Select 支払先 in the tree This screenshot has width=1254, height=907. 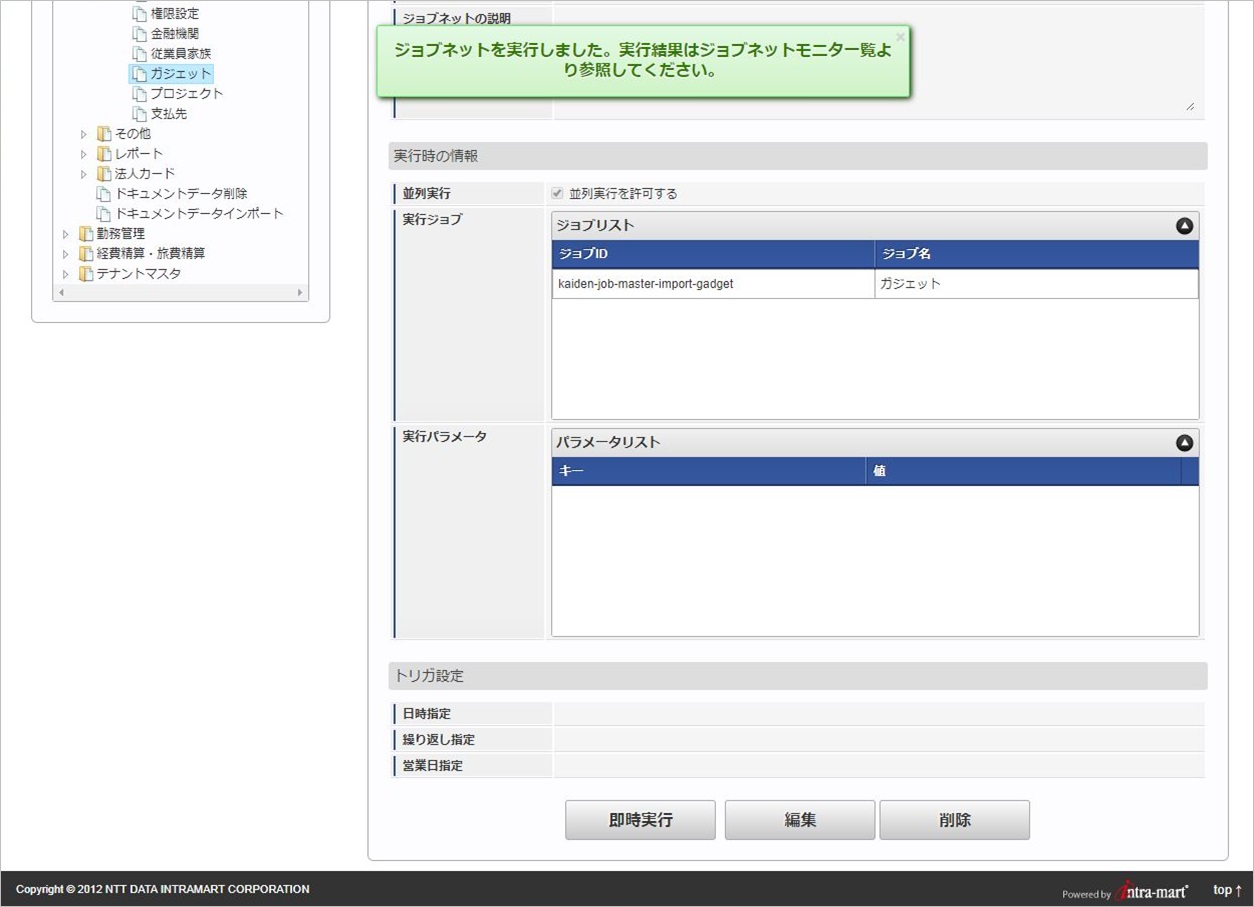168,114
